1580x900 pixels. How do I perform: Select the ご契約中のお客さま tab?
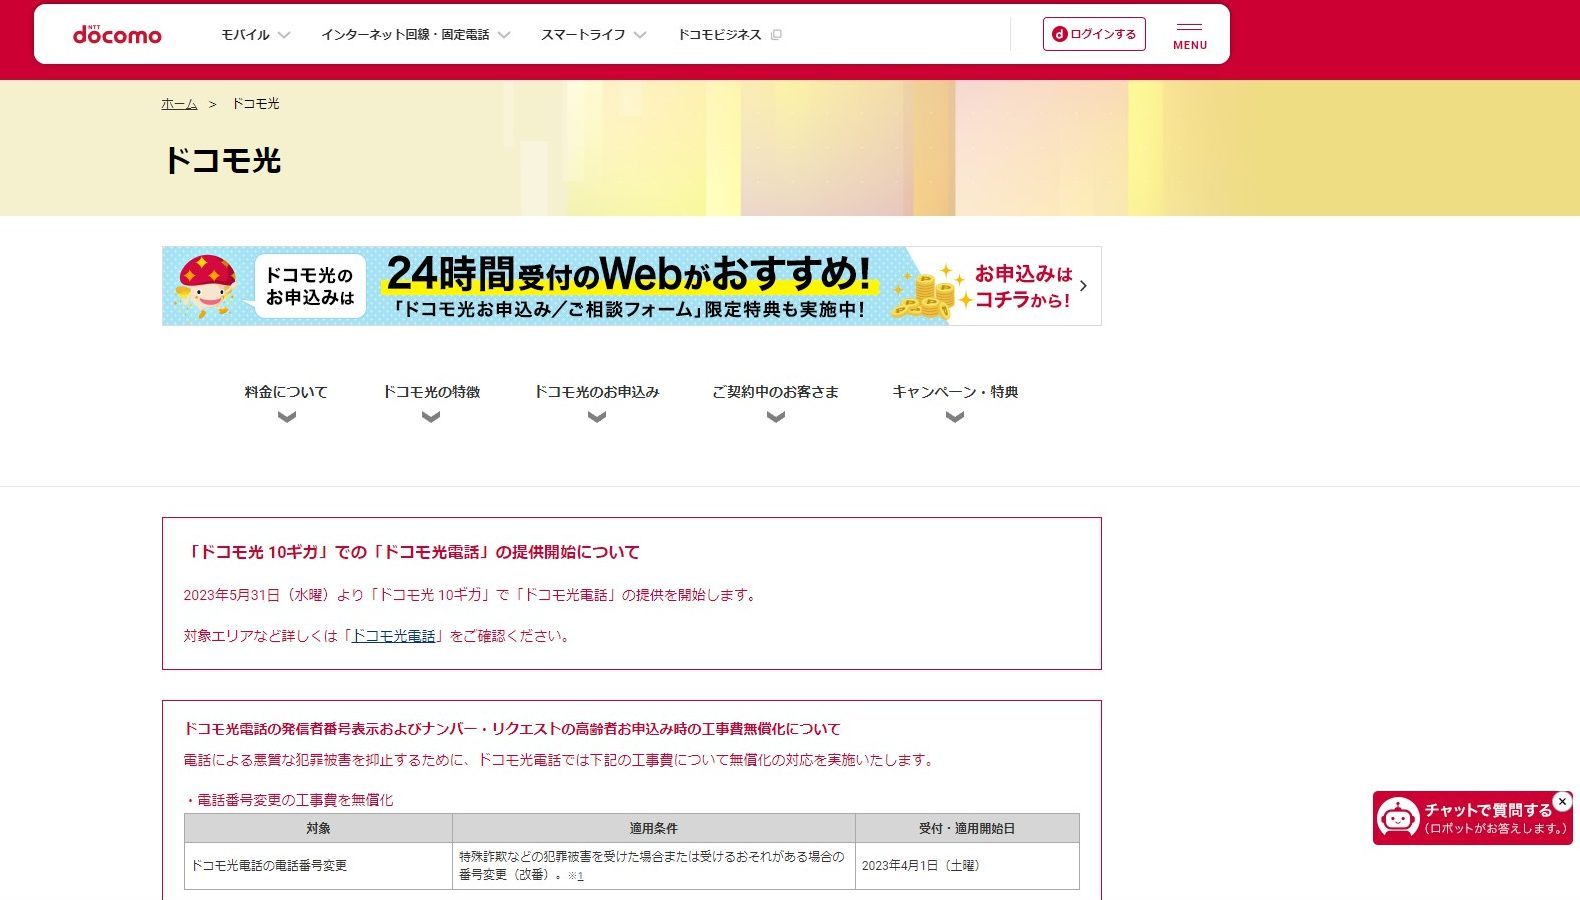(775, 402)
